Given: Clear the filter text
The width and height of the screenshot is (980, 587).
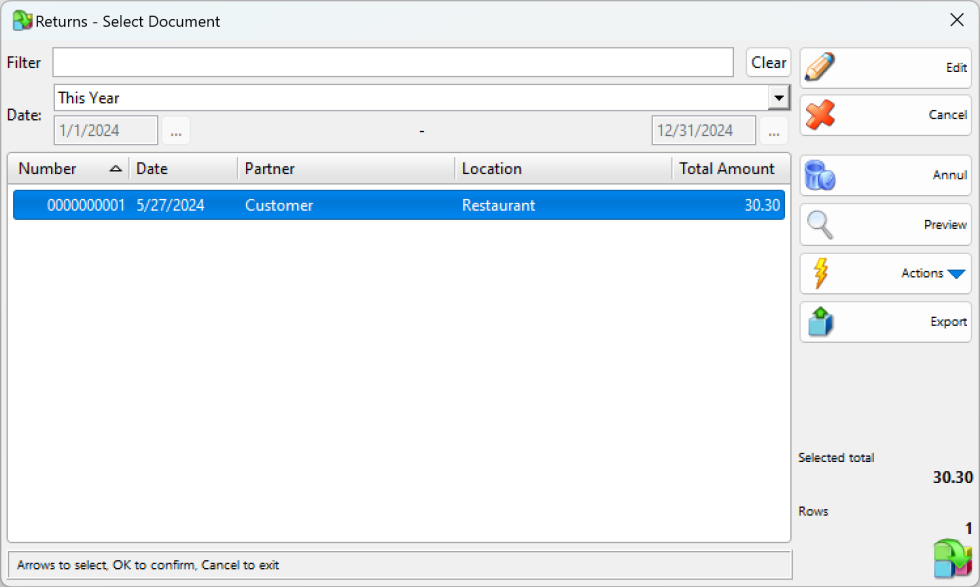Looking at the screenshot, I should tap(768, 63).
